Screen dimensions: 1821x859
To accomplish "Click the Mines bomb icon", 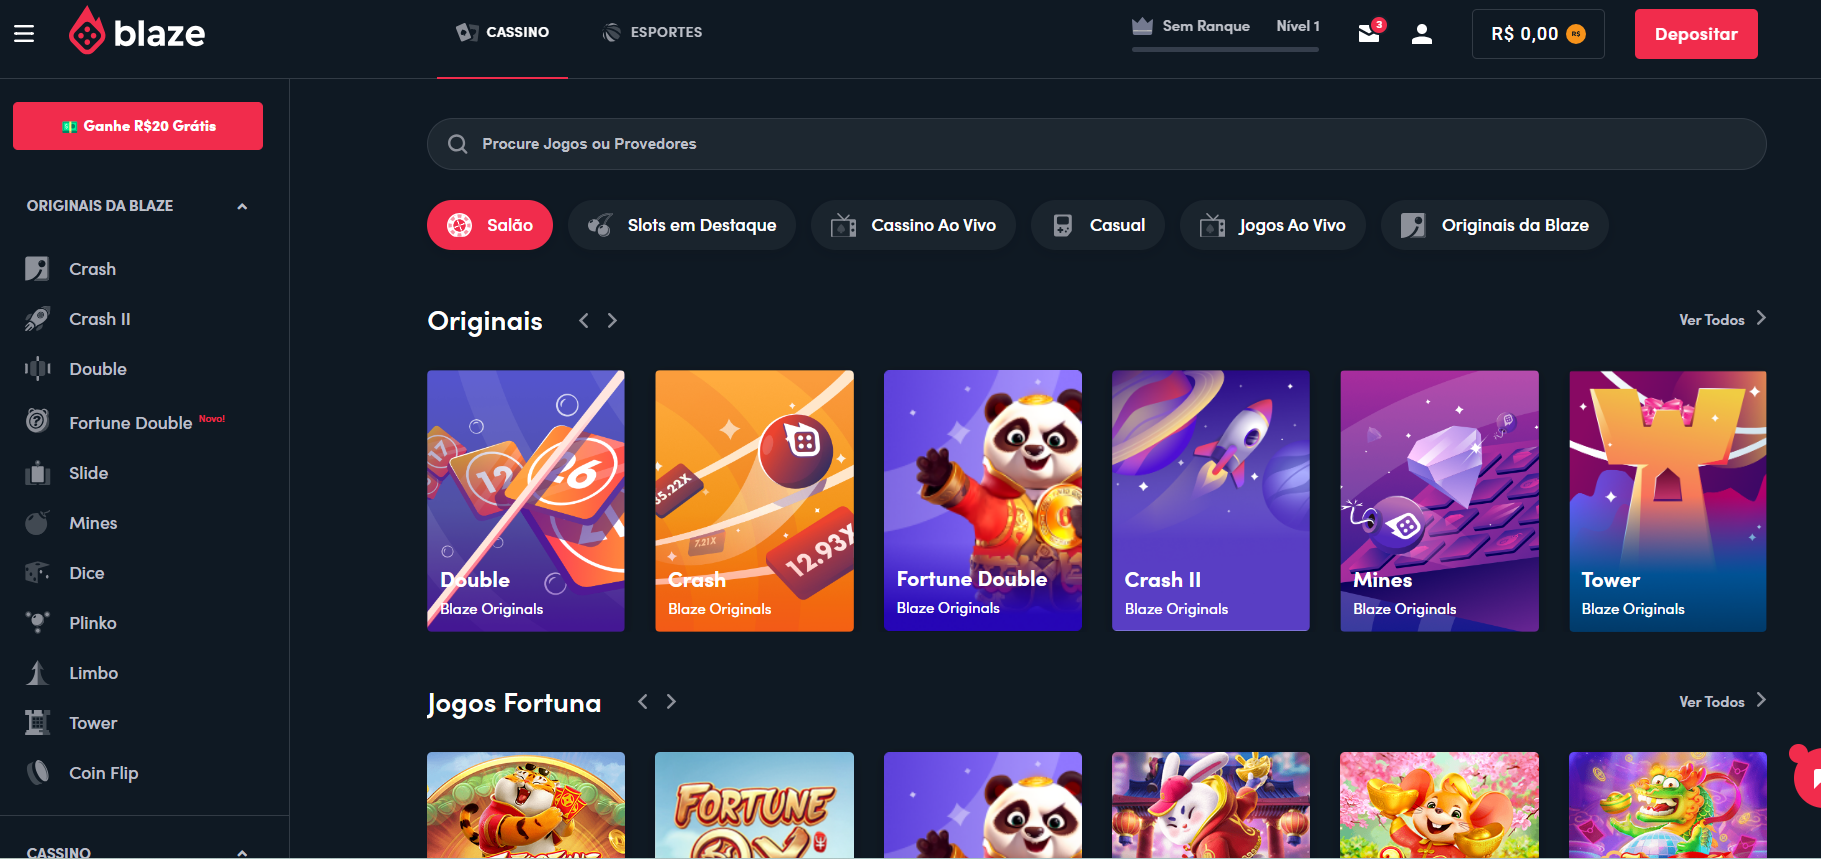I will (x=37, y=523).
